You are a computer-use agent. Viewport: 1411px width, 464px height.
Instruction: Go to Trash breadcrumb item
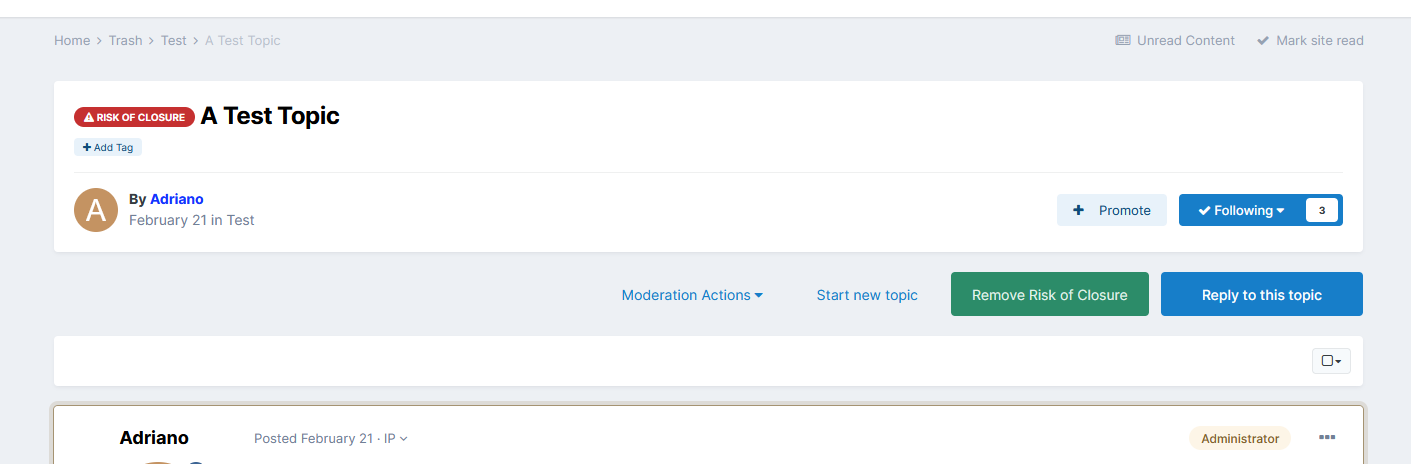pyautogui.click(x=126, y=41)
